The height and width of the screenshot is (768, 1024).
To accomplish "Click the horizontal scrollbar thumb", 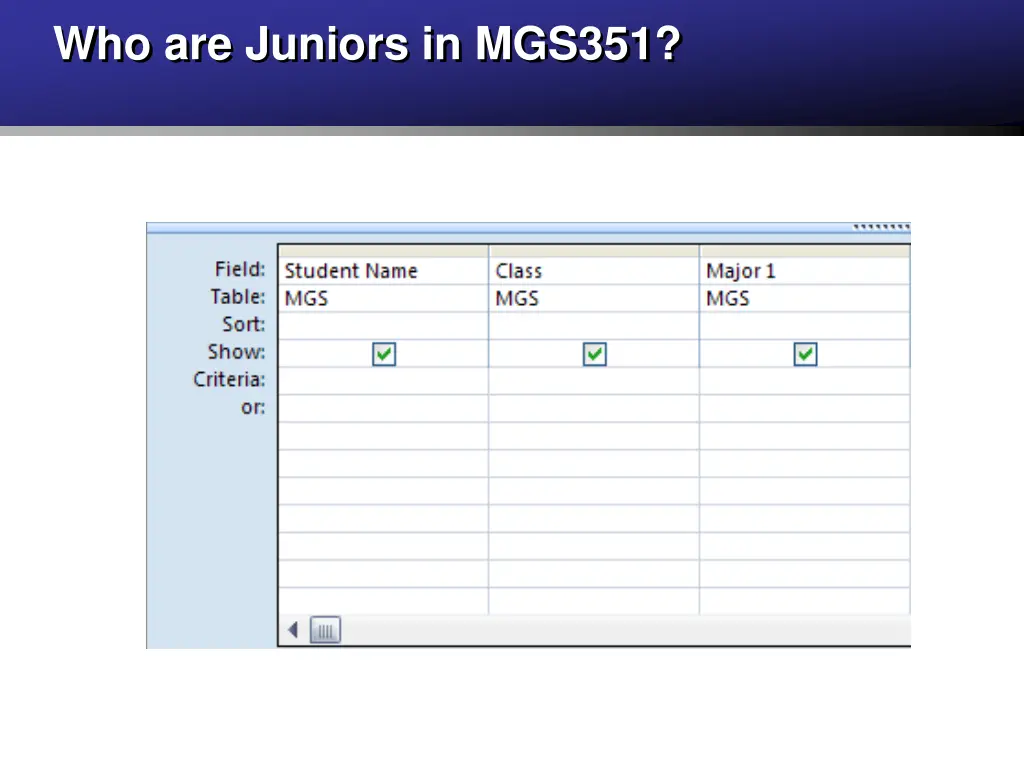I will [325, 631].
